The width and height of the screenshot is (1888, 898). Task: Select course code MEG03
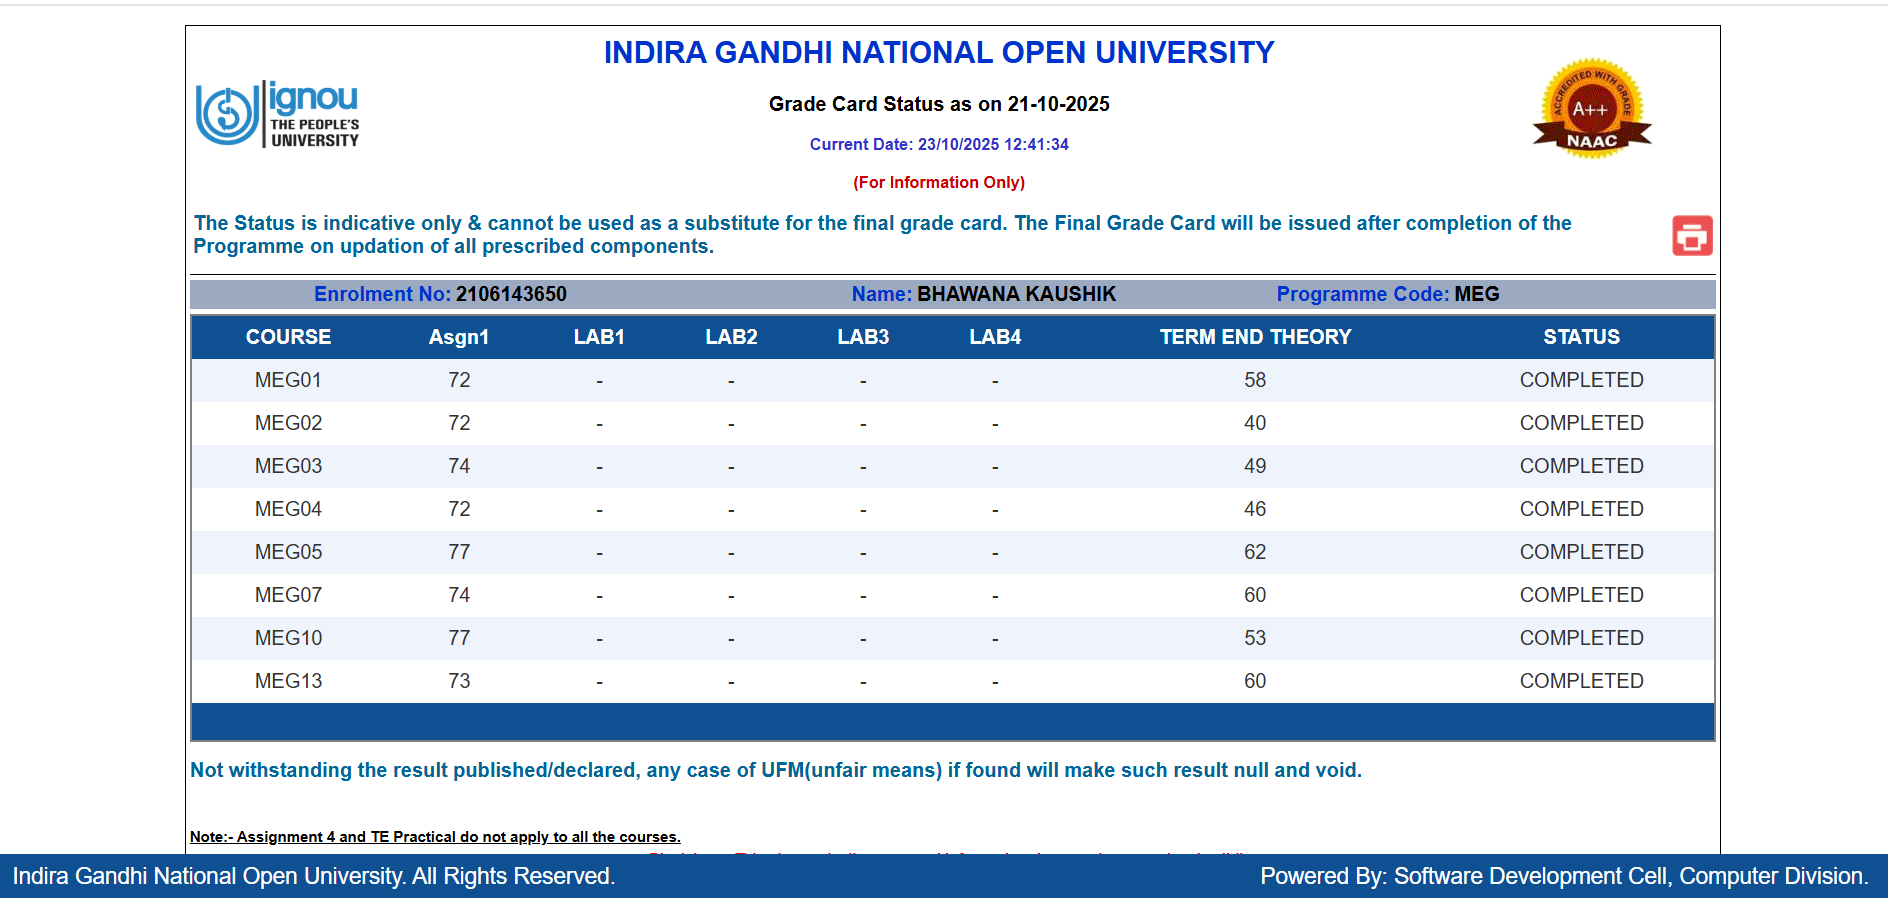point(288,466)
